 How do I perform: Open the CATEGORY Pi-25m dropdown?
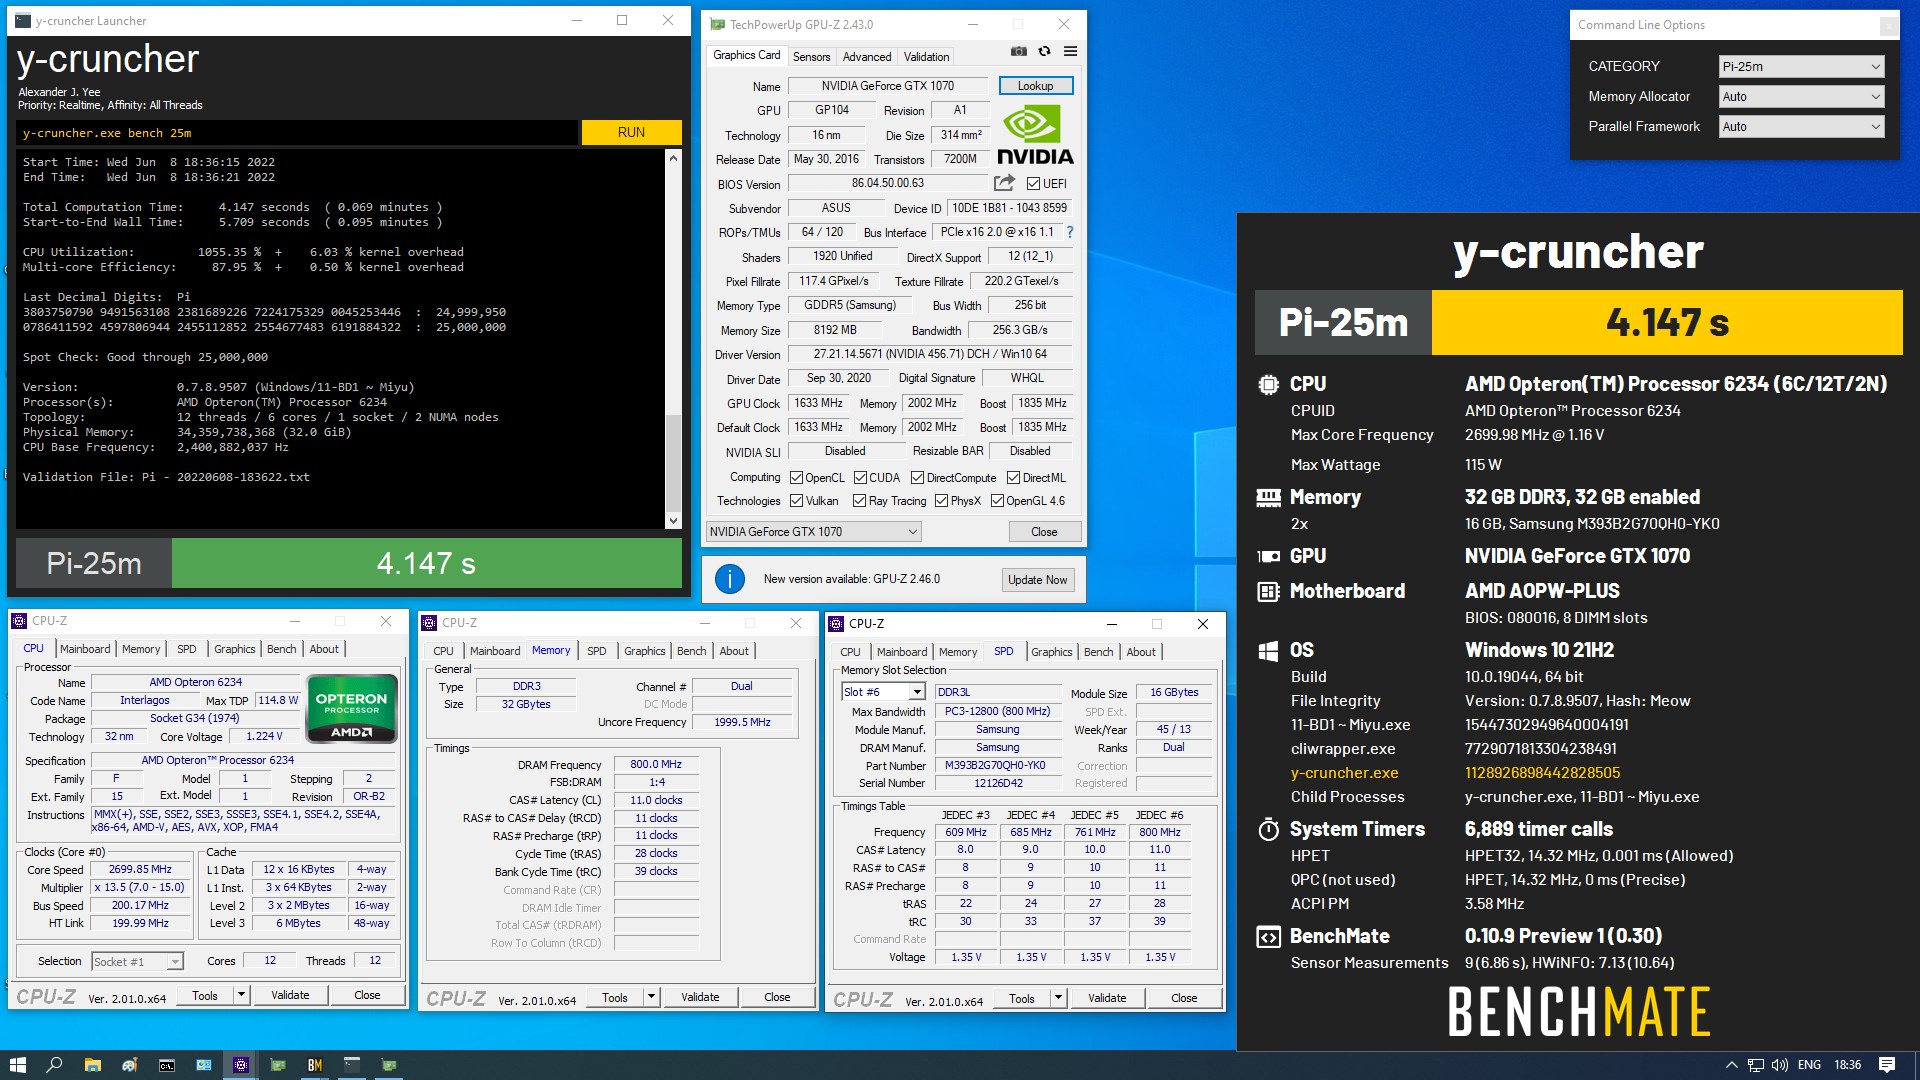pyautogui.click(x=1802, y=67)
